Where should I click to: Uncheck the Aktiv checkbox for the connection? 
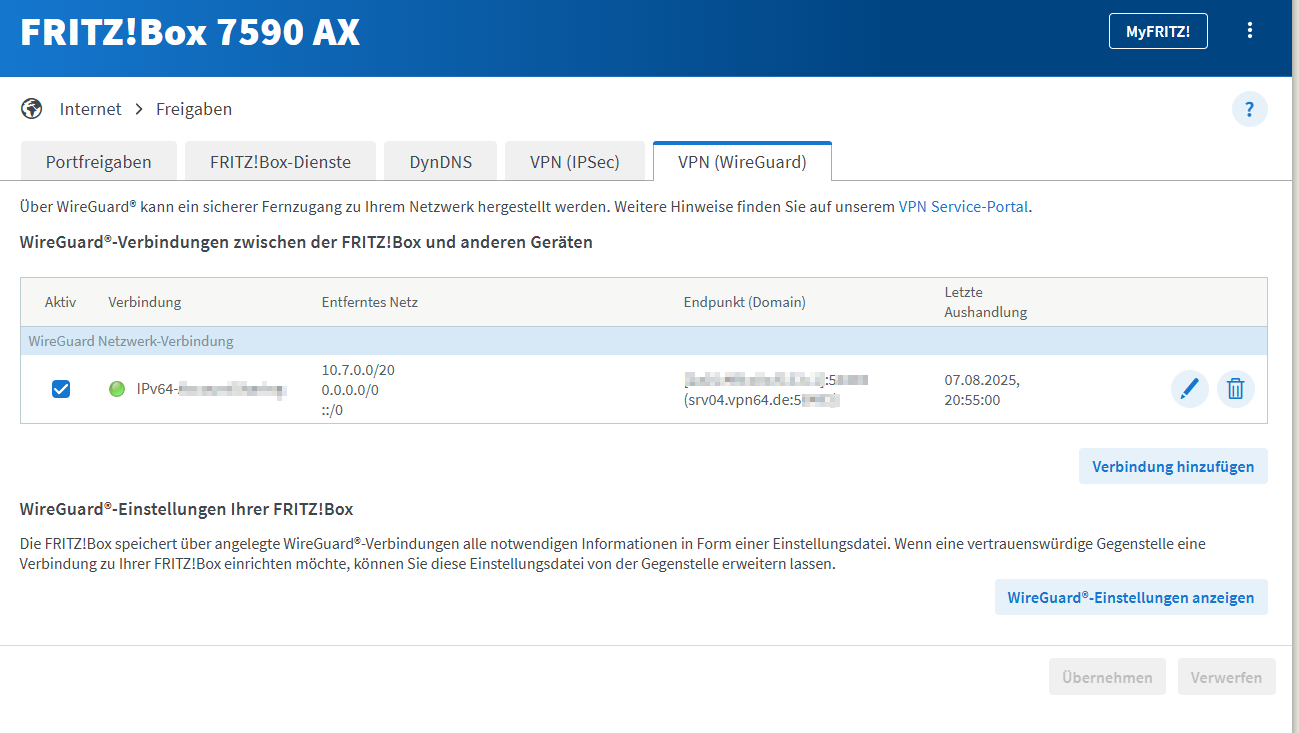[61, 389]
